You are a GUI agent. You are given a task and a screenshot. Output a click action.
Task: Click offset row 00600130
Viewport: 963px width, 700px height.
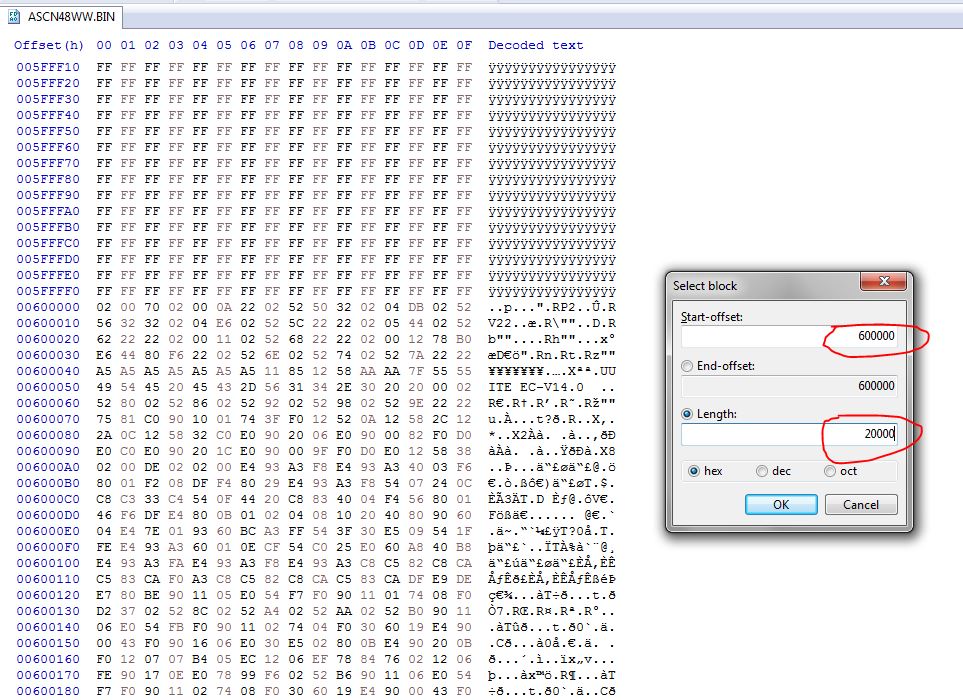(x=48, y=611)
